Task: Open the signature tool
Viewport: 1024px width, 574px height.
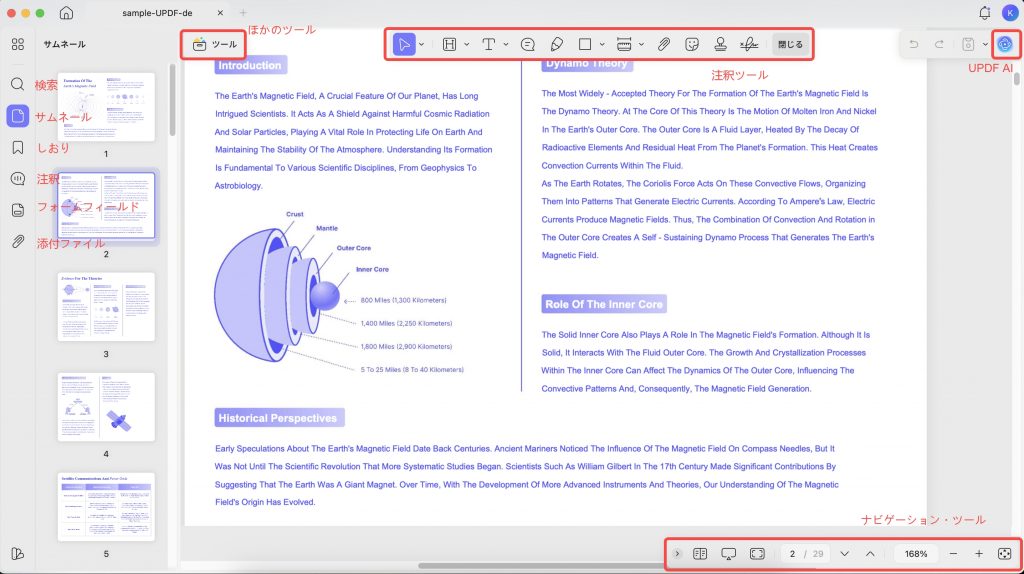Action: tap(749, 44)
